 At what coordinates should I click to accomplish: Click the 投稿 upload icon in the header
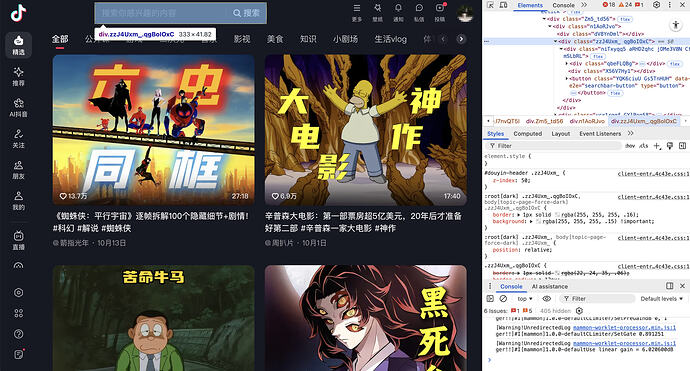[440, 13]
